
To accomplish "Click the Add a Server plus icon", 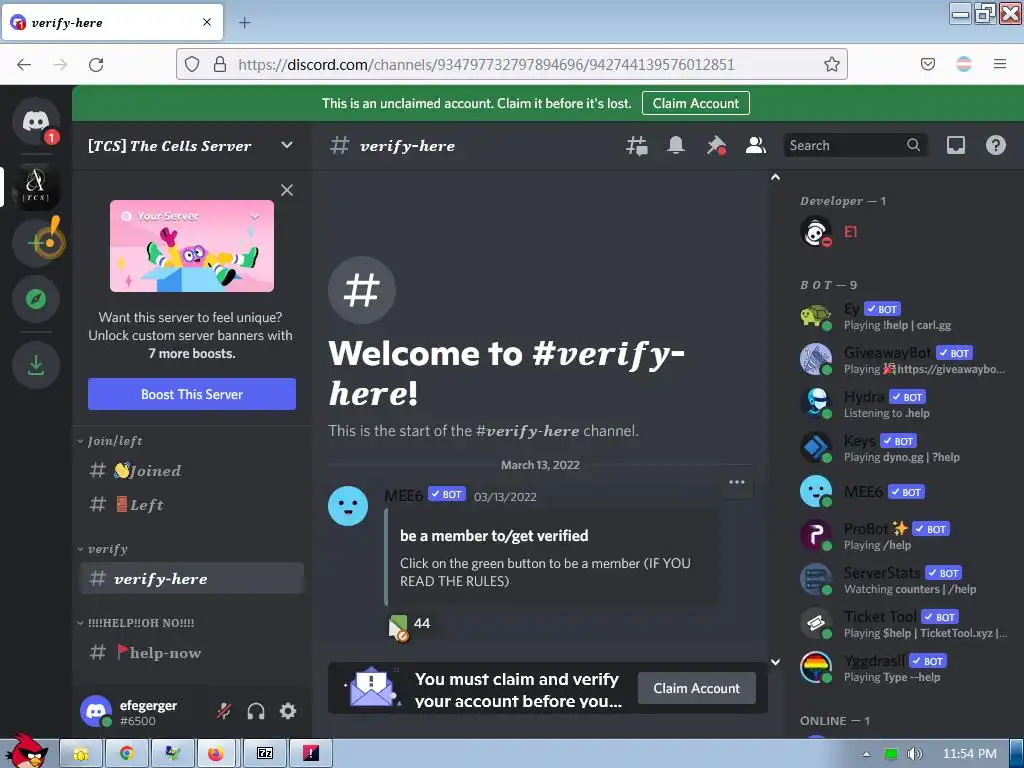I will coord(36,242).
